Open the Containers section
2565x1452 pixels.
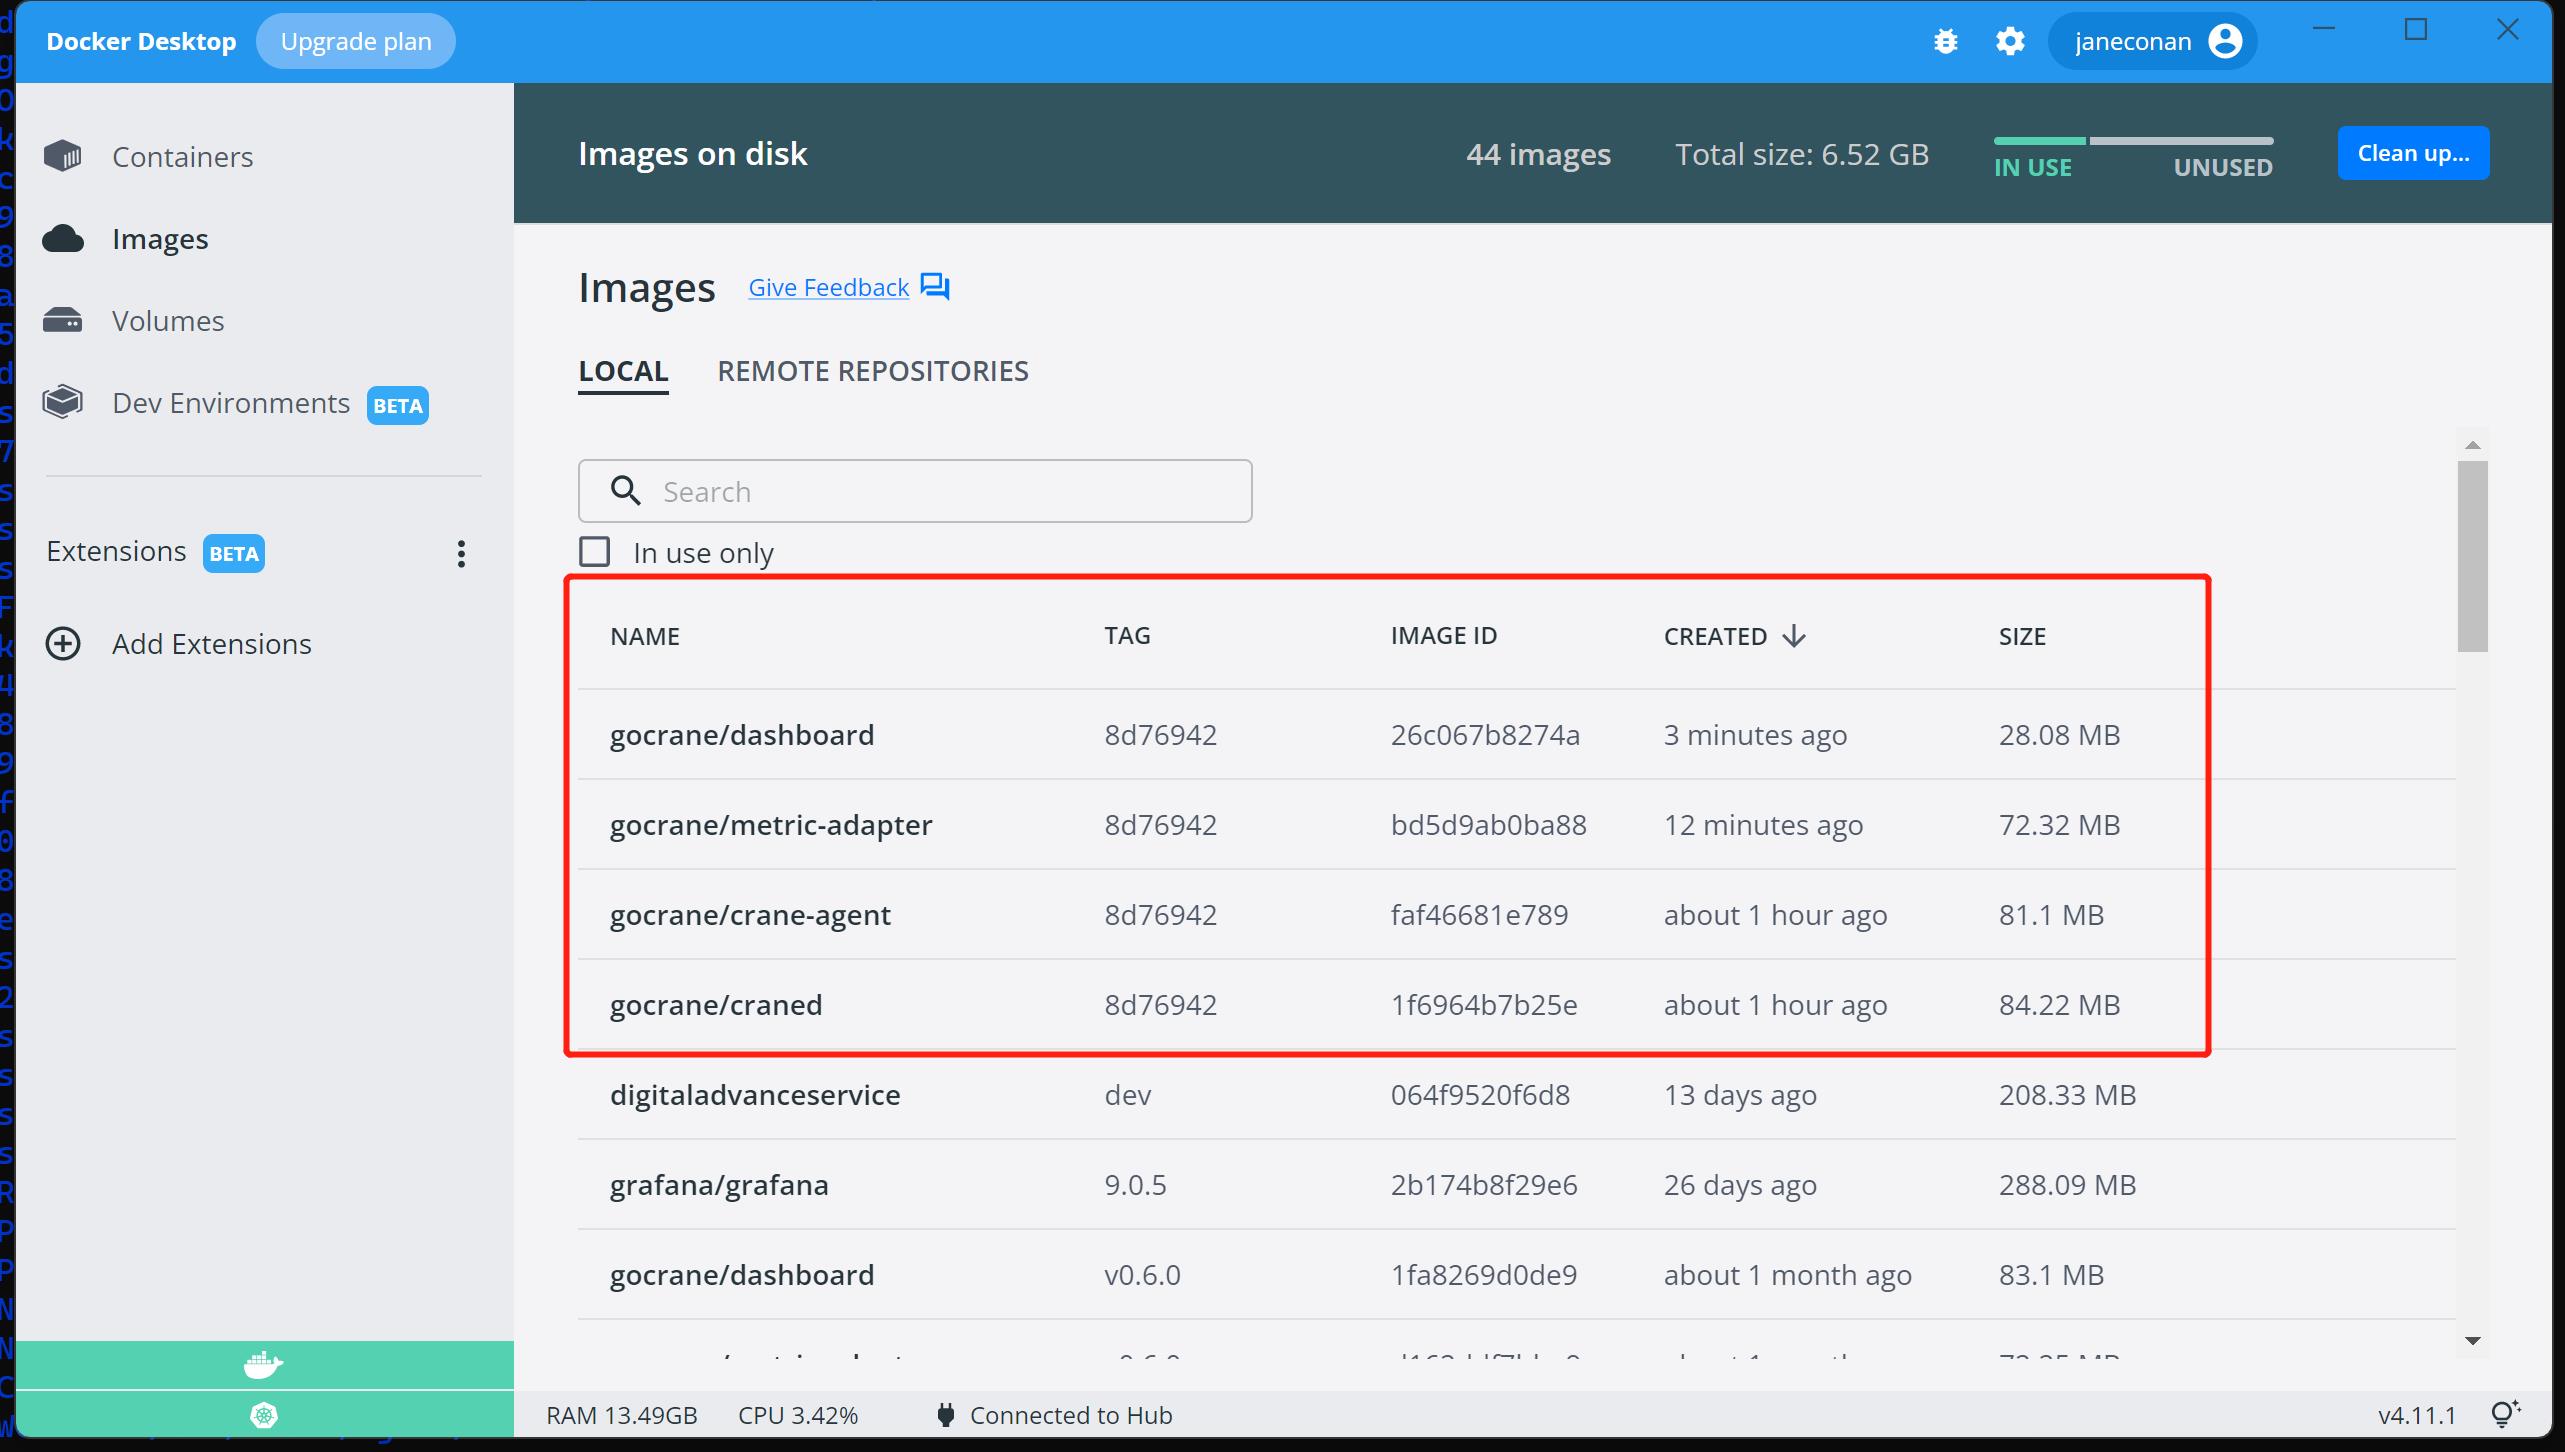tap(182, 157)
